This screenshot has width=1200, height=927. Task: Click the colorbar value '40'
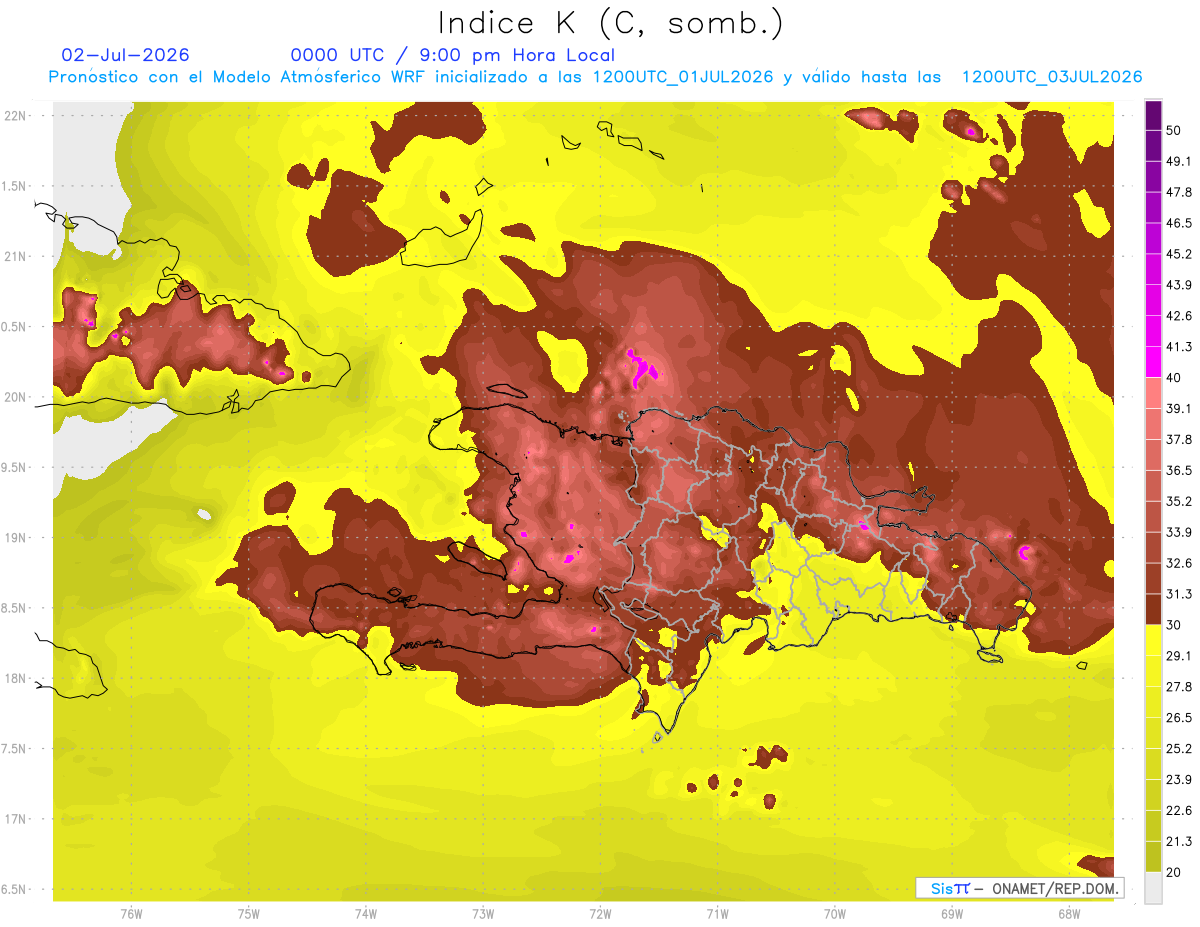tap(1175, 378)
